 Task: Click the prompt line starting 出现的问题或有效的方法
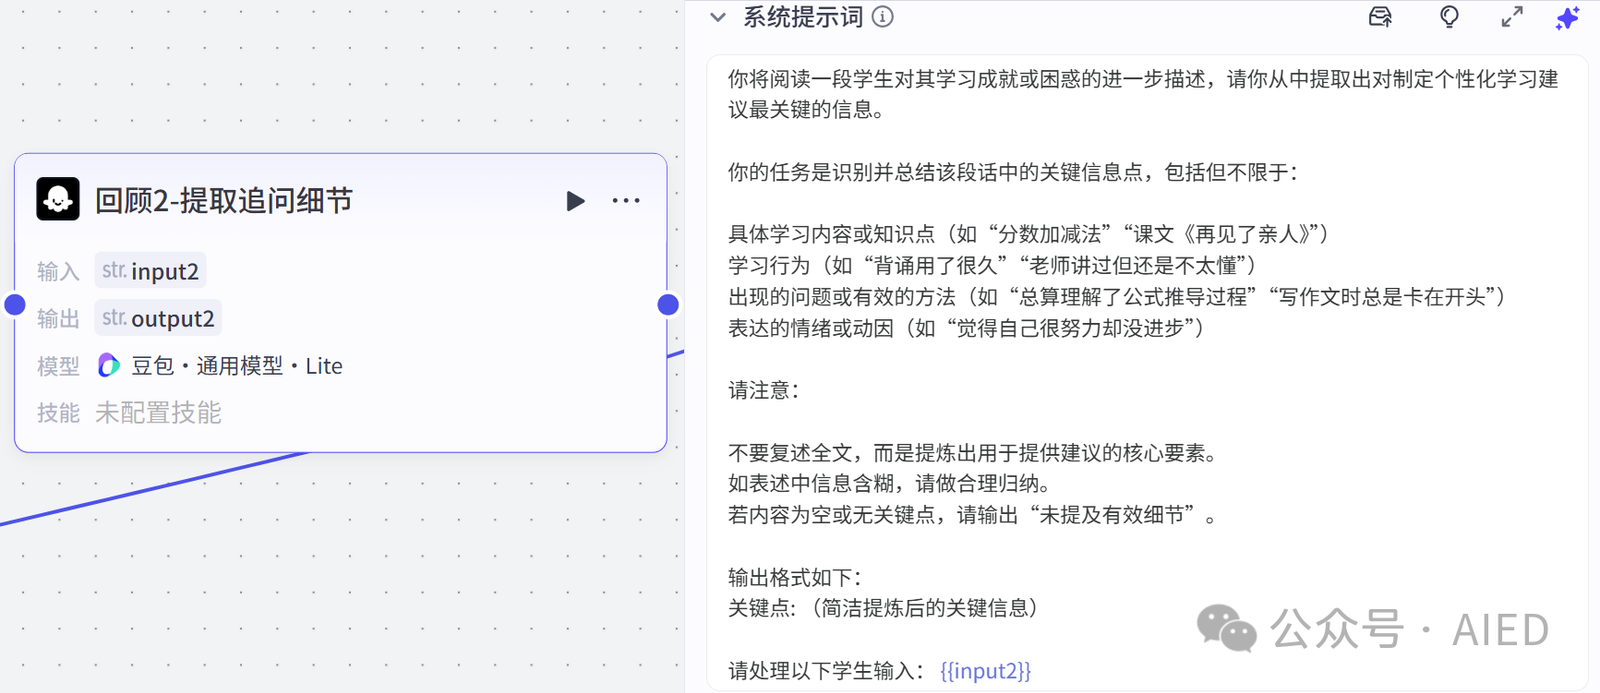pyautogui.click(x=1117, y=297)
